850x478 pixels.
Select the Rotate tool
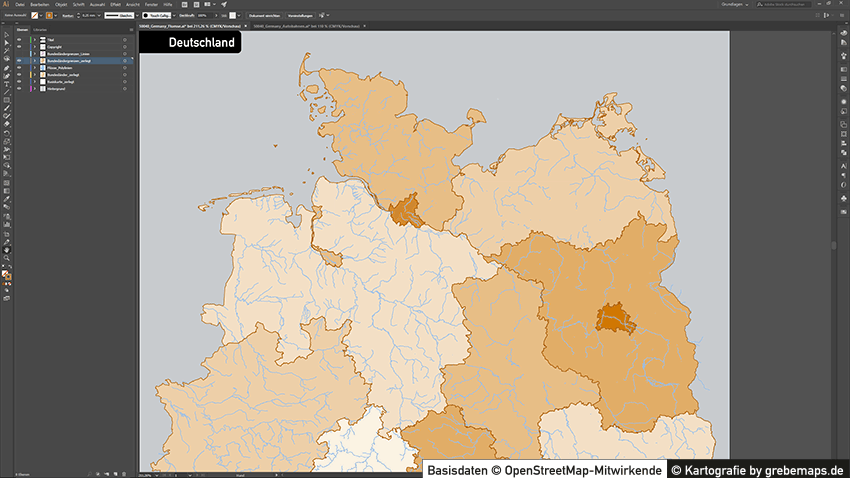click(x=6, y=133)
